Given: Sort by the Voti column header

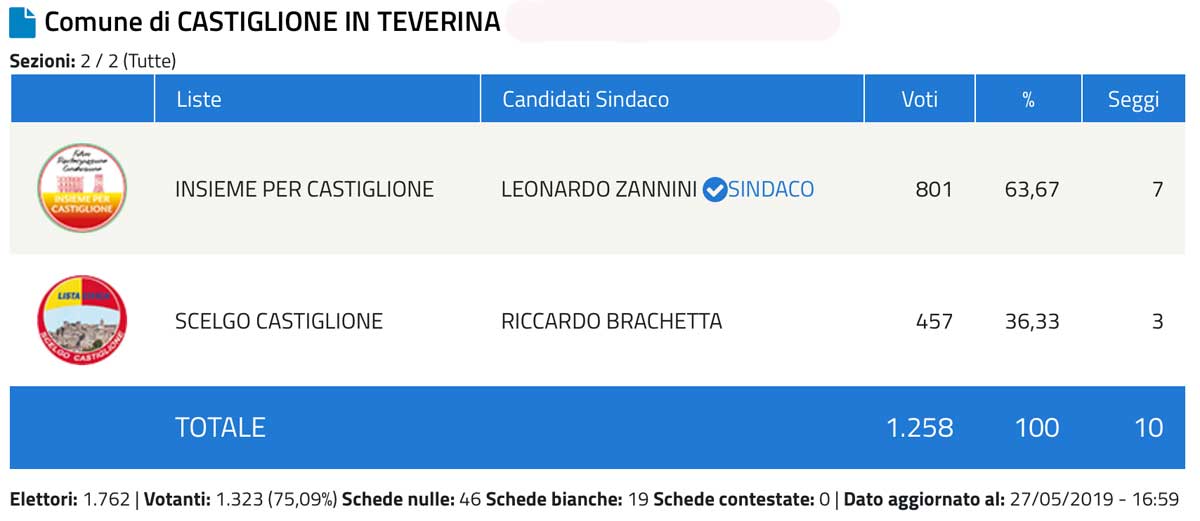Looking at the screenshot, I should 920,99.
